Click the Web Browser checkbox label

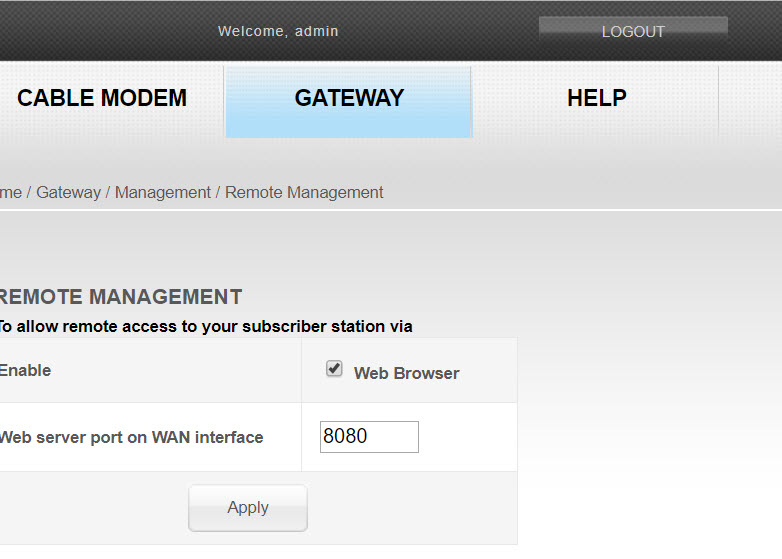tap(406, 373)
